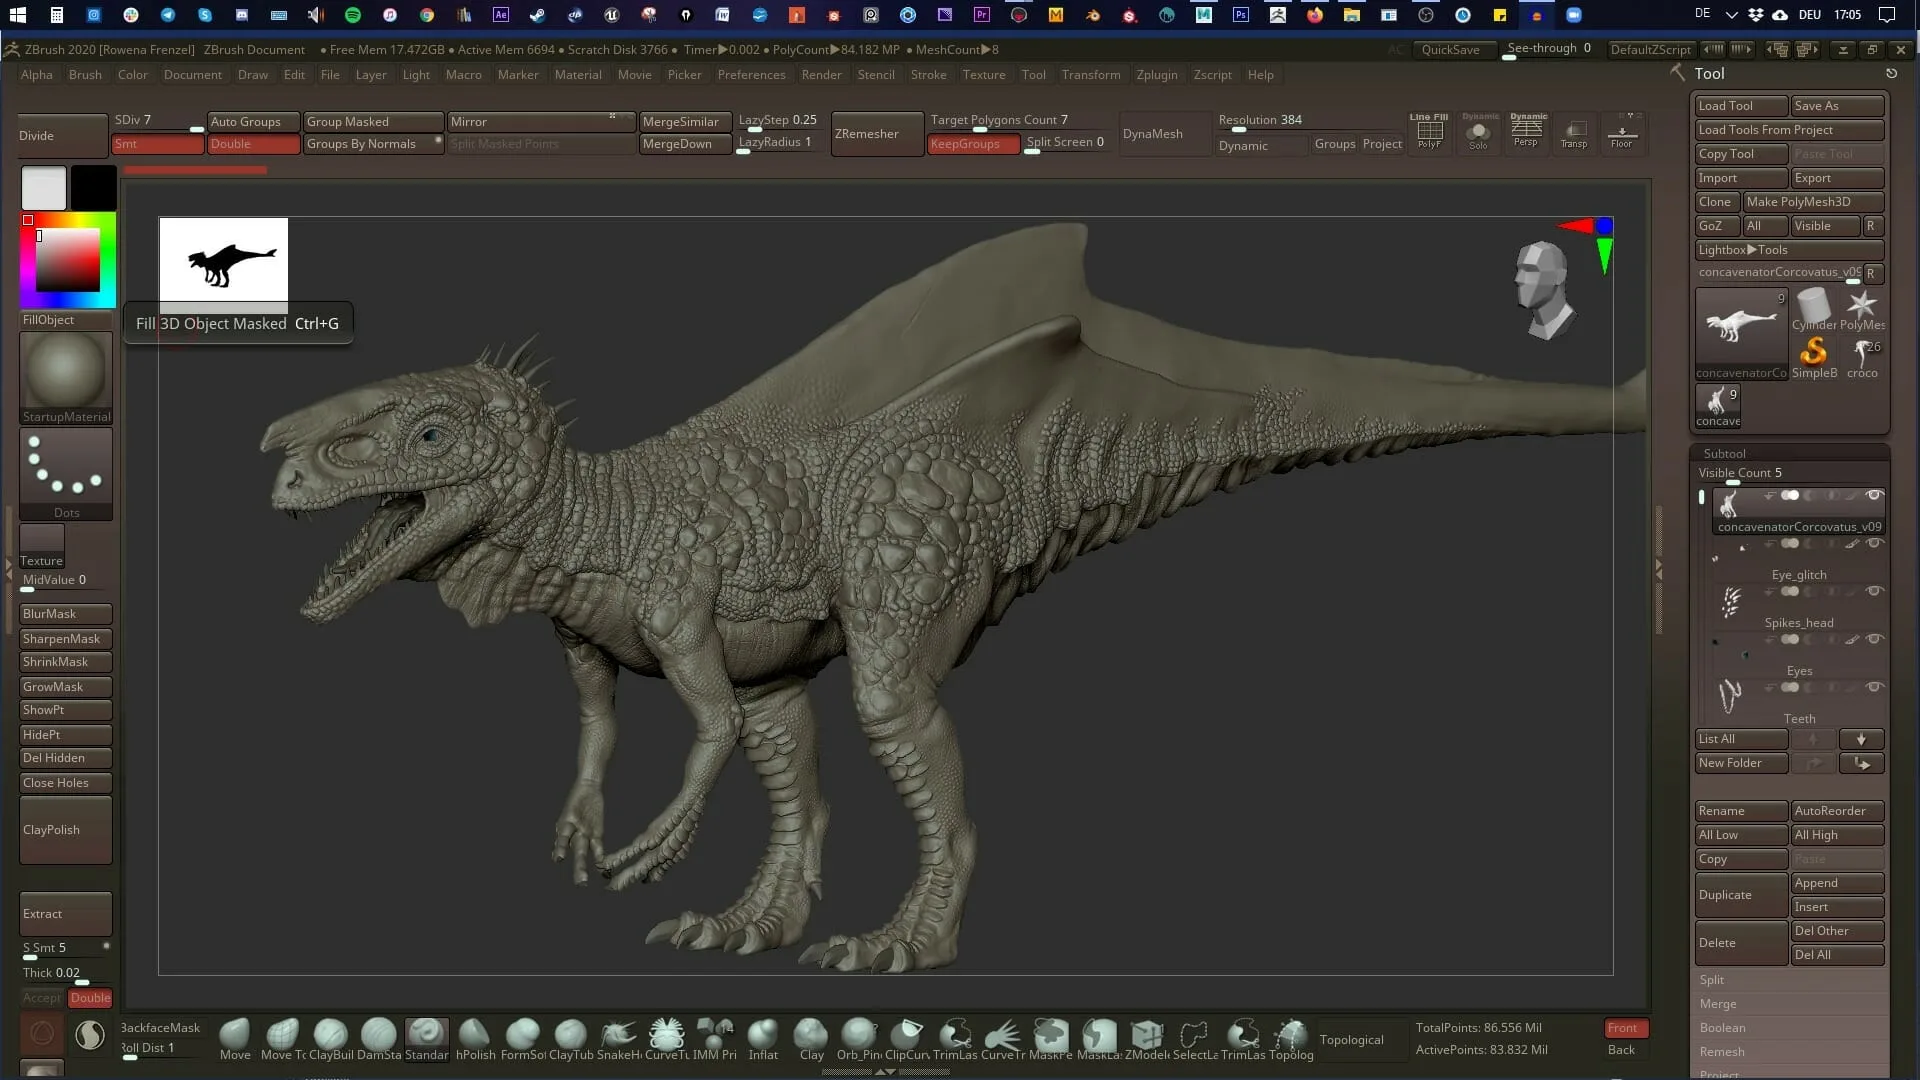Viewport: 1920px width, 1080px height.
Task: Open the Preferences menu
Action: [x=752, y=74]
